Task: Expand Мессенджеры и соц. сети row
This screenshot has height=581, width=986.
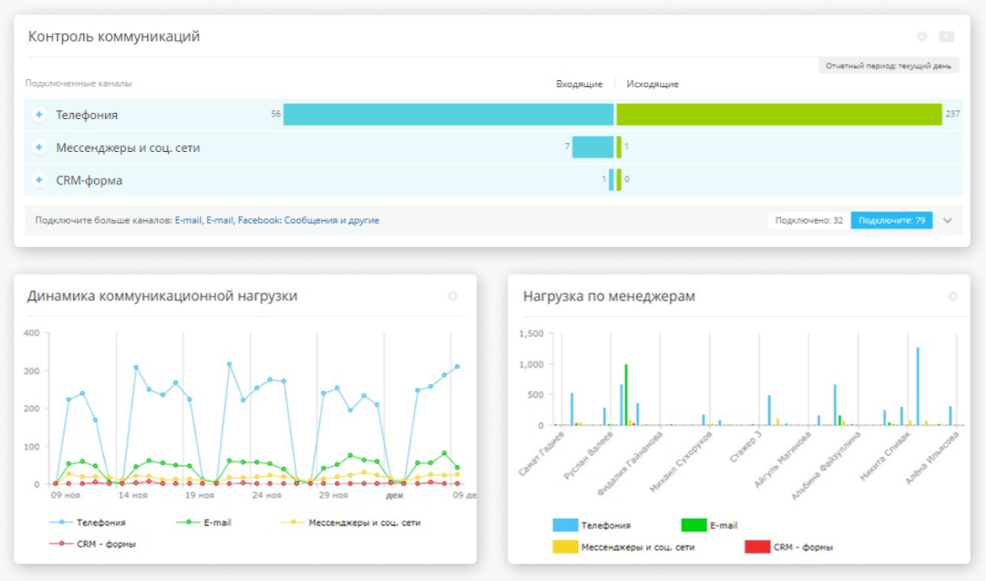Action: click(39, 148)
